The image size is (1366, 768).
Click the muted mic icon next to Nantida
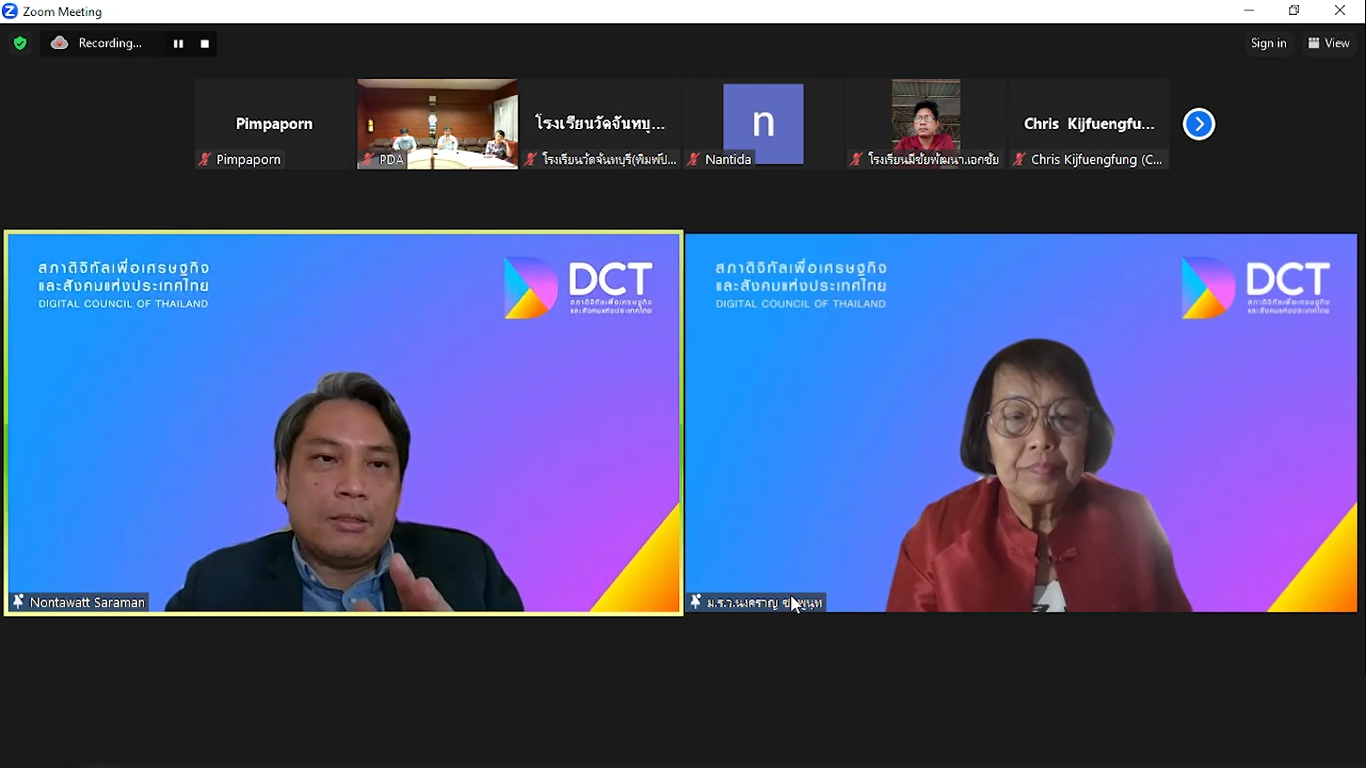[693, 160]
